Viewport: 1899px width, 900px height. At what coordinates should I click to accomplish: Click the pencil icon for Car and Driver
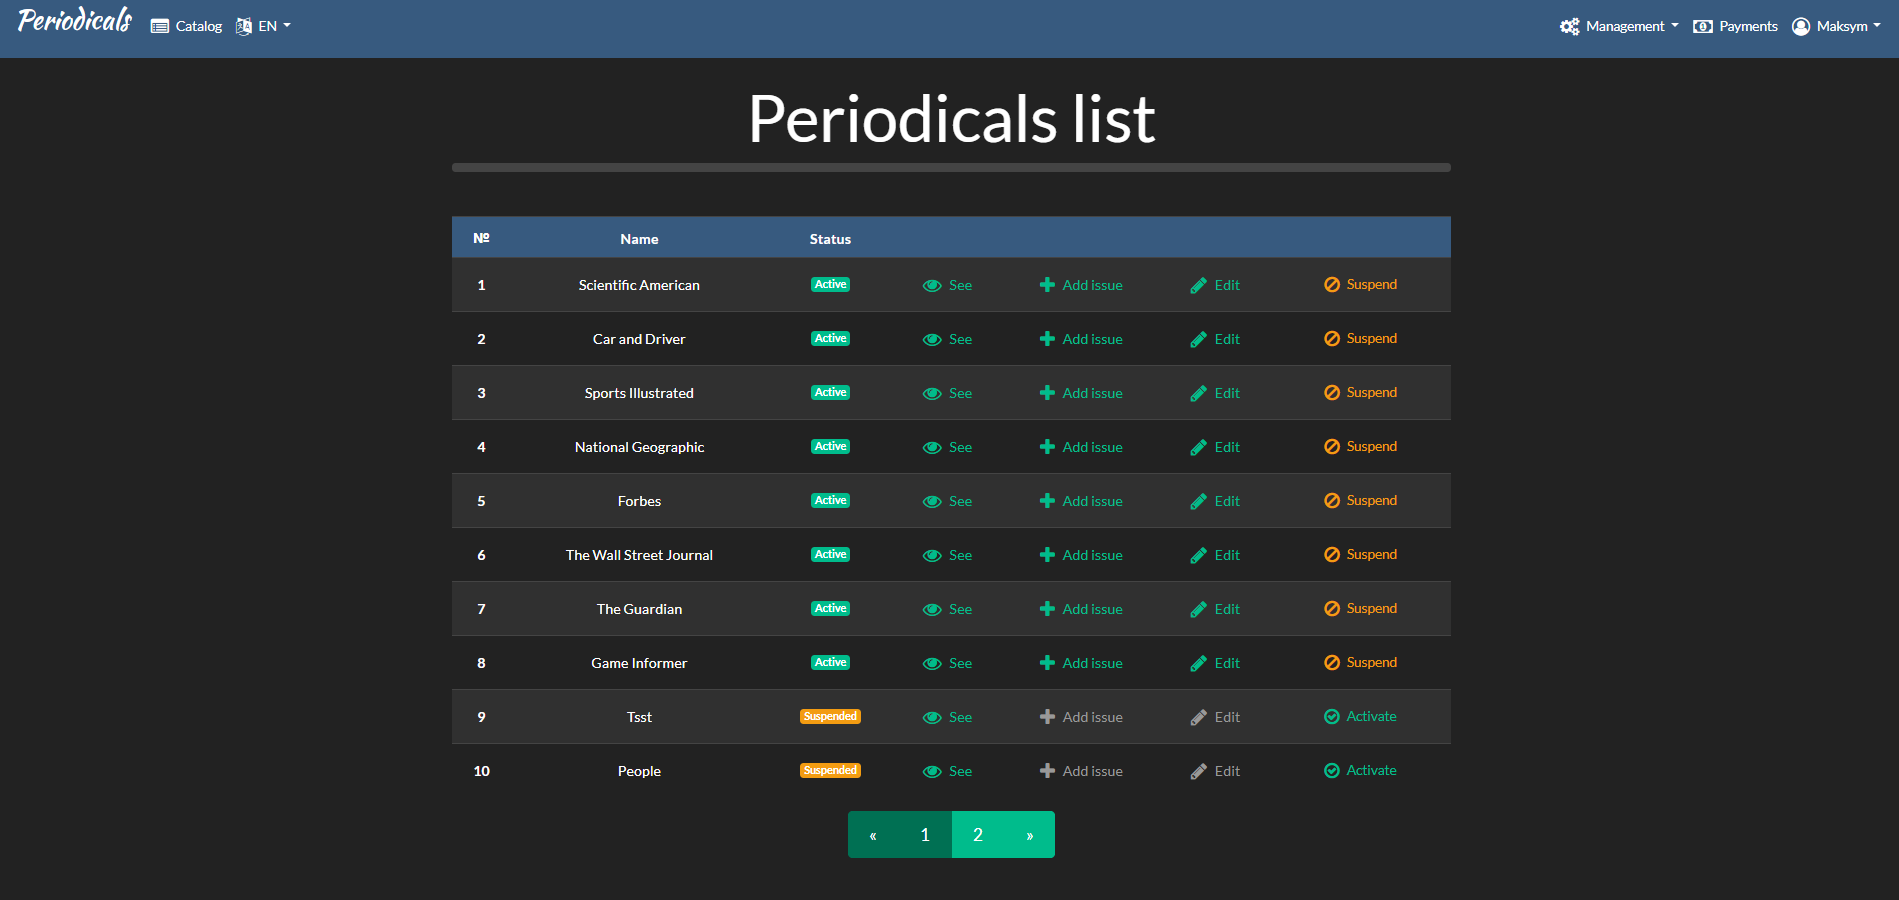(x=1198, y=339)
